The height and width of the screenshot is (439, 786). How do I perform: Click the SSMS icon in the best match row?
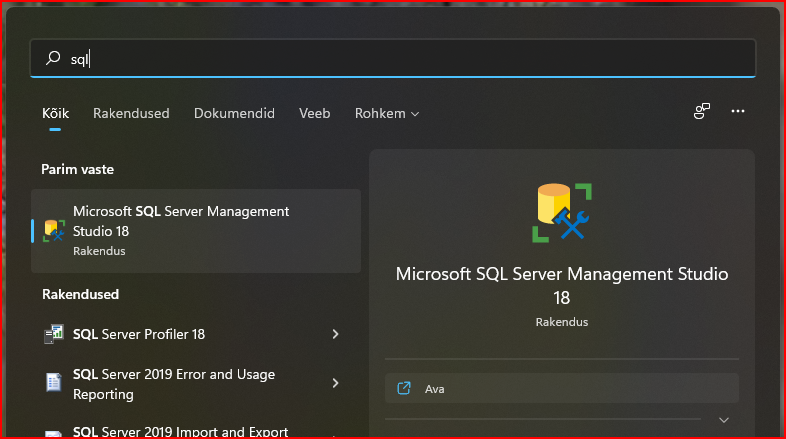coord(54,231)
